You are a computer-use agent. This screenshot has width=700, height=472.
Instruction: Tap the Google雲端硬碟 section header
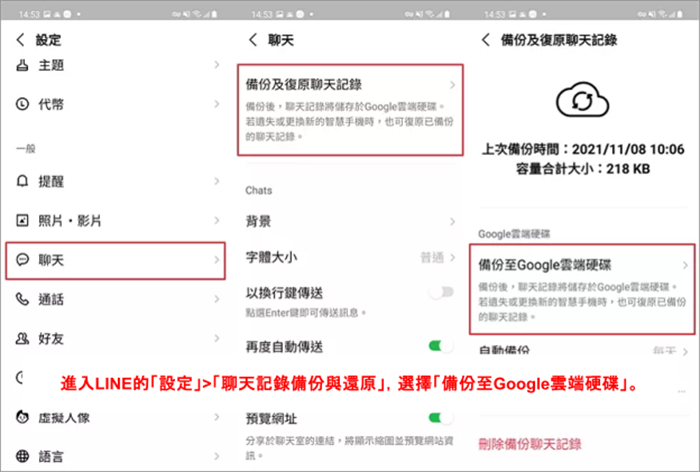tap(514, 234)
